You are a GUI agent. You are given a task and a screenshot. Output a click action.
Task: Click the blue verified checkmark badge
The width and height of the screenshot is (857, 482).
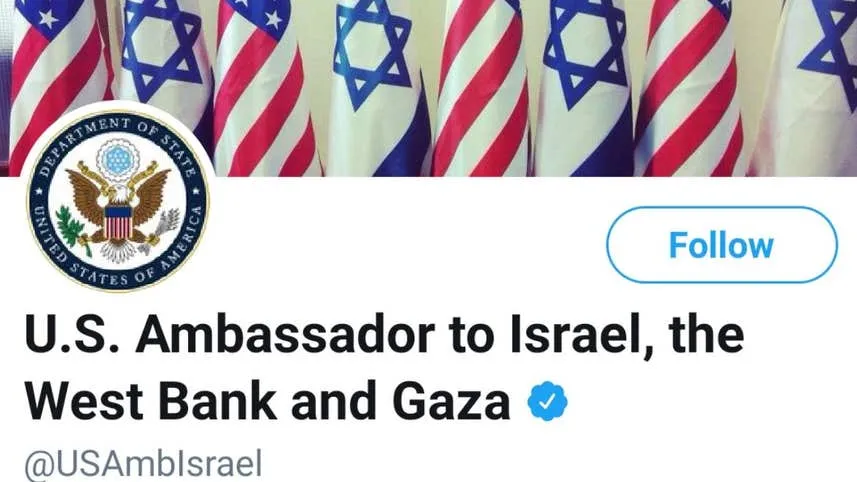(x=547, y=402)
